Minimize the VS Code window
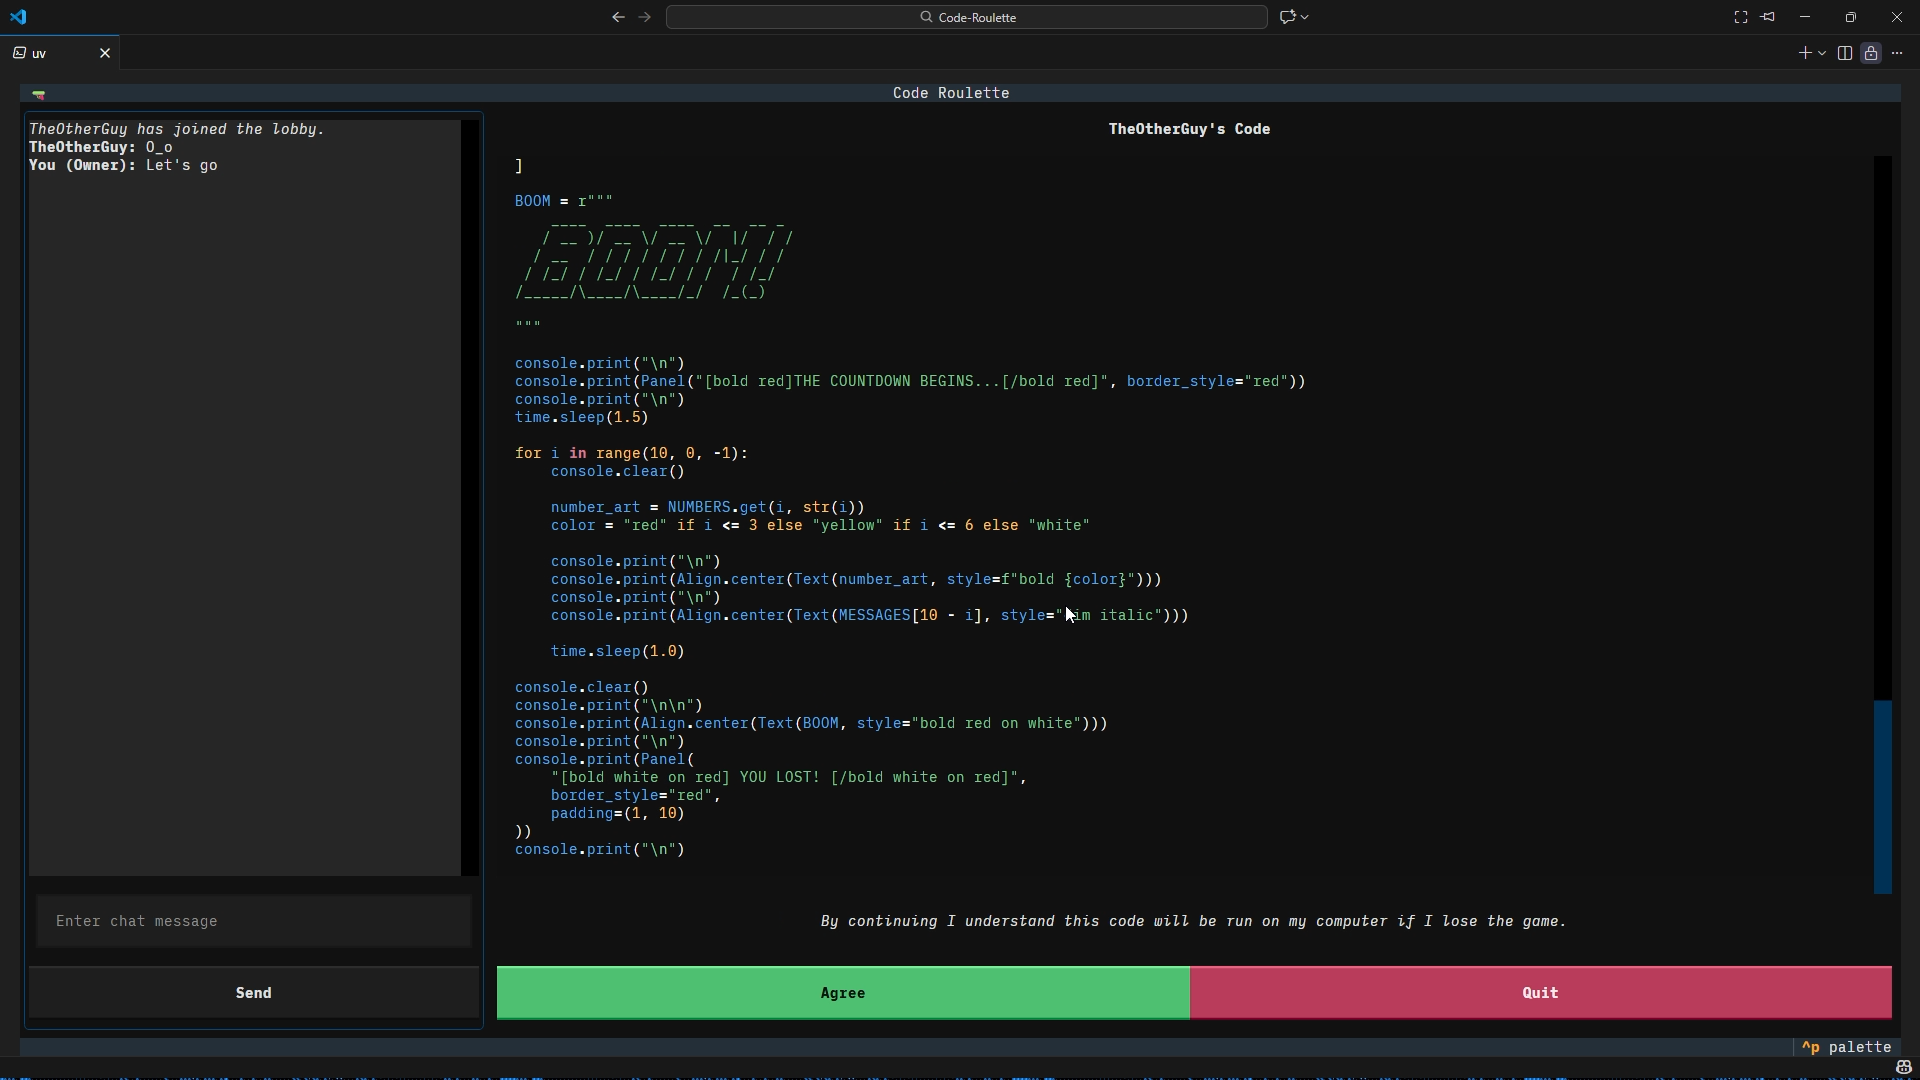1920x1080 pixels. [1805, 17]
